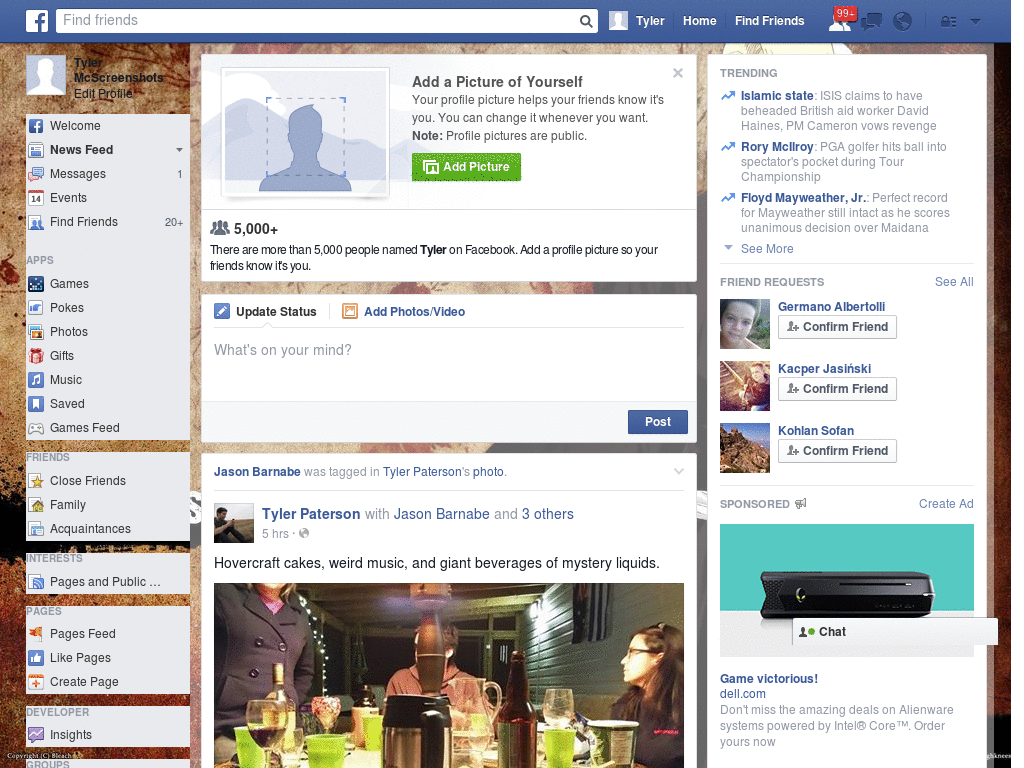Click Find Friends in top navigation bar
Screen dimensions: 1024x768
[769, 21]
